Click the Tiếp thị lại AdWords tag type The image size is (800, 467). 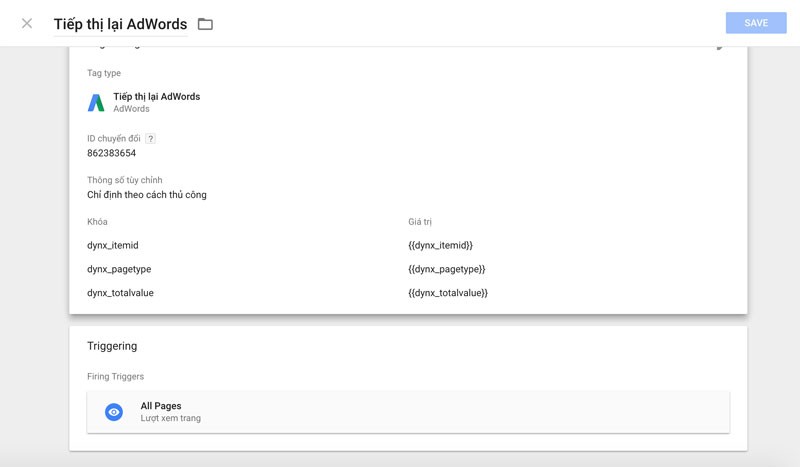(x=157, y=96)
